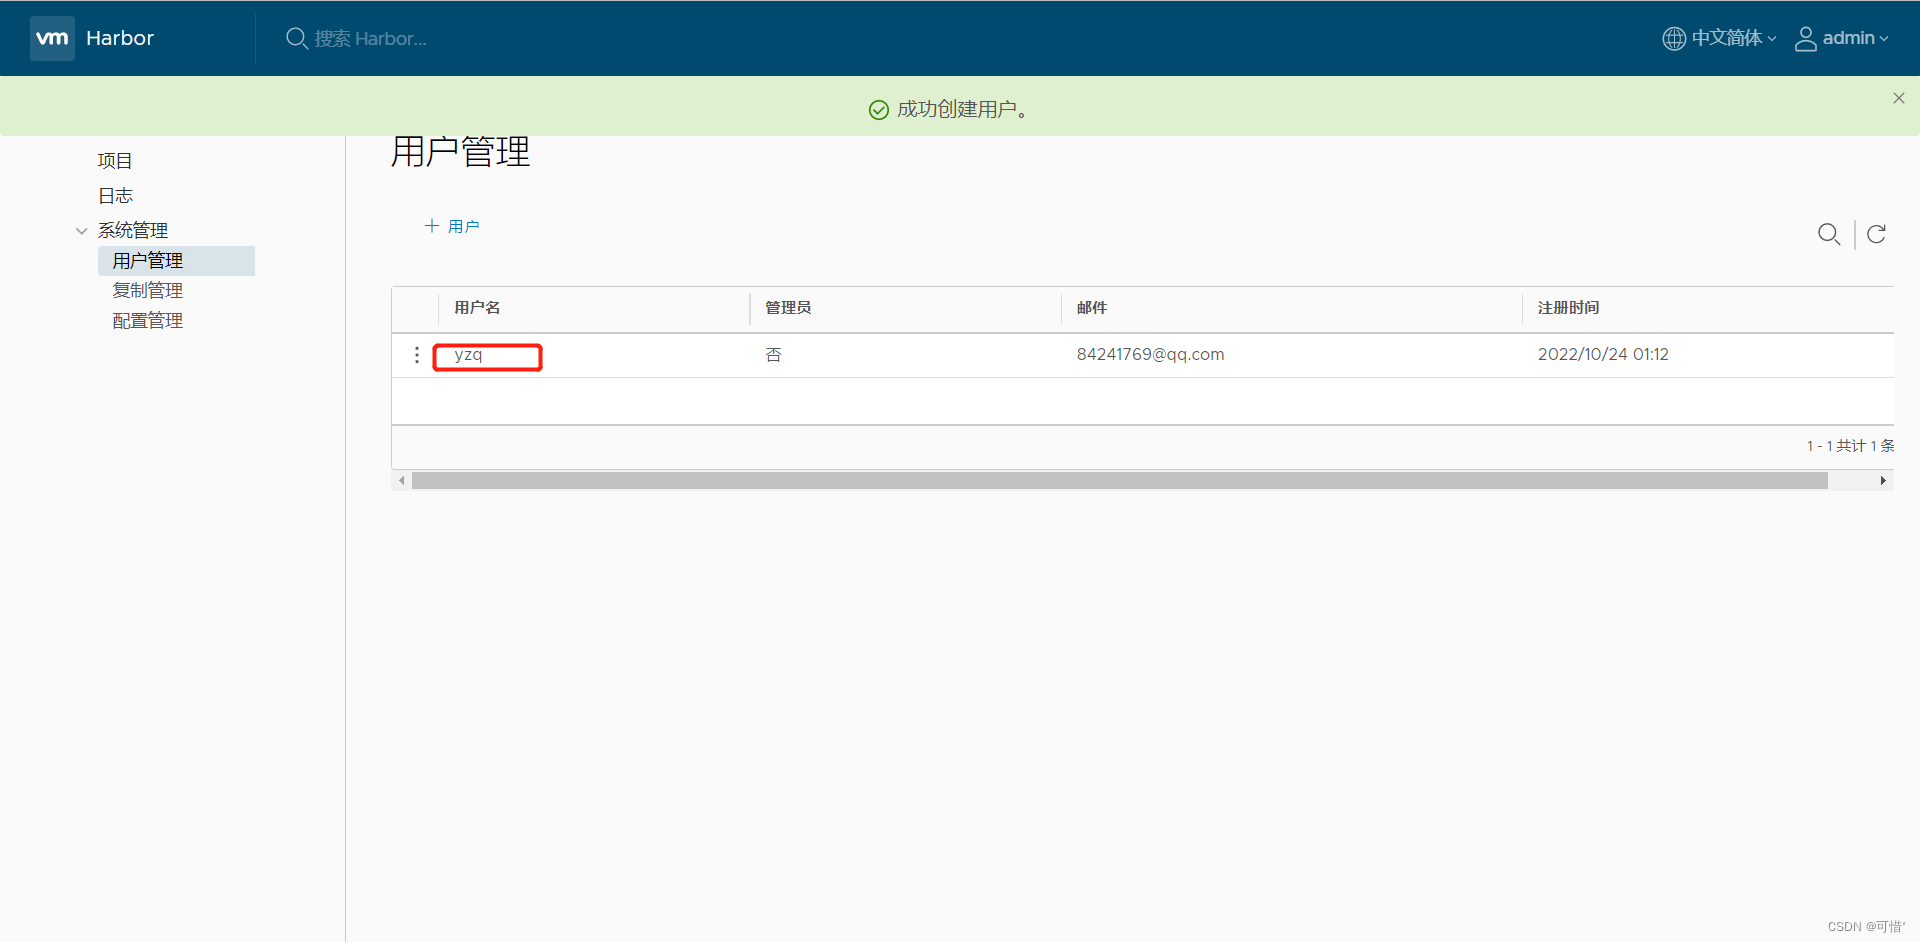Click the Harbor title text in header
Viewport: 1920px width, 942px height.
point(120,38)
